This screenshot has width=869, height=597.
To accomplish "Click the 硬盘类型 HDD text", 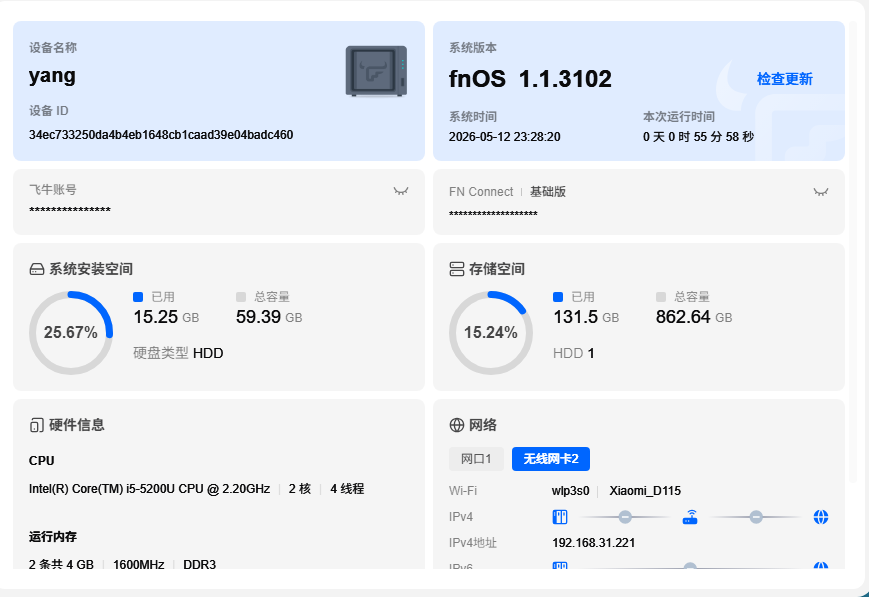I will pyautogui.click(x=178, y=353).
